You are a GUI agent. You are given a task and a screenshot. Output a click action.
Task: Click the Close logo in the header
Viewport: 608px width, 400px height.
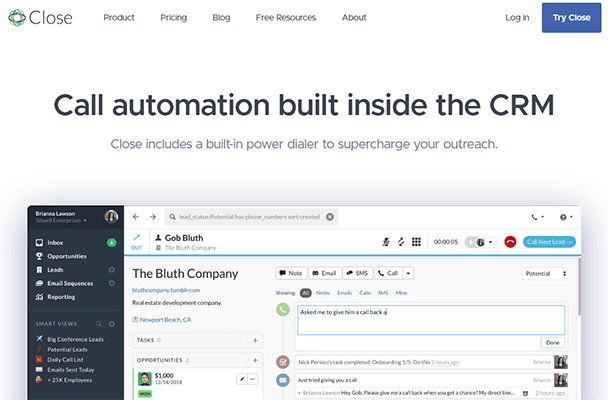[x=40, y=17]
